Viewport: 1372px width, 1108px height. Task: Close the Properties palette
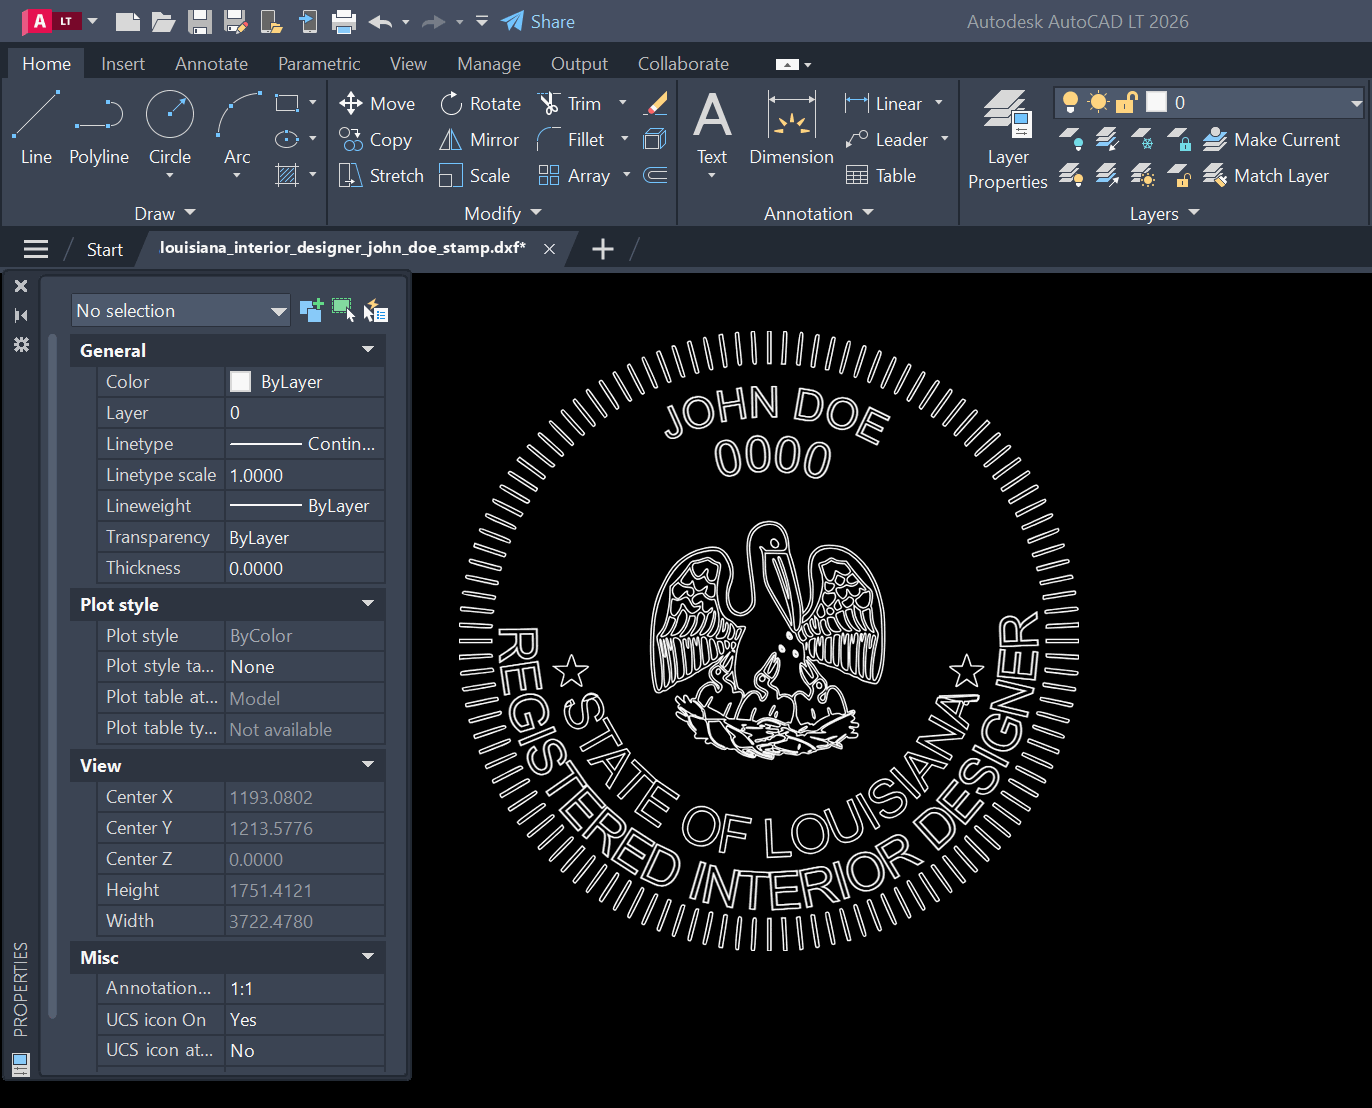pyautogui.click(x=21, y=286)
